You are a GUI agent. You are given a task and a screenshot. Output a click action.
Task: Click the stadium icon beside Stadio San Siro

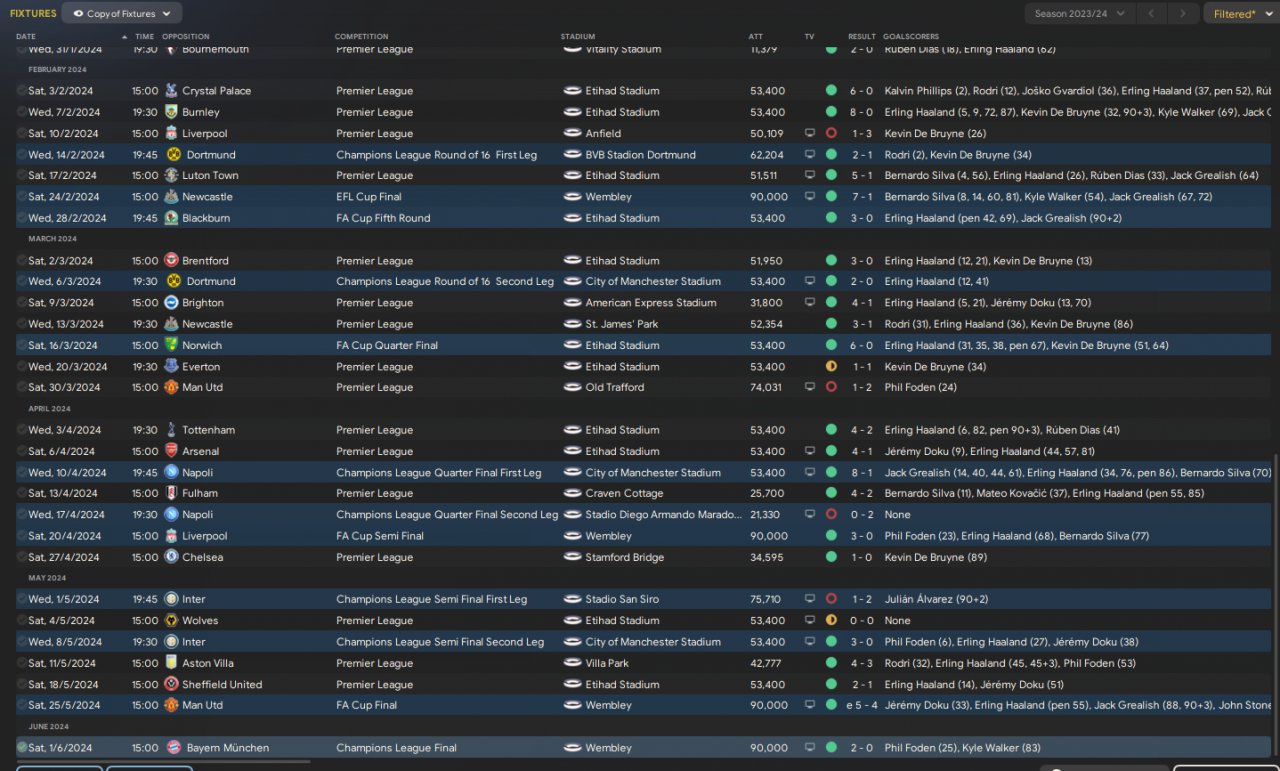point(572,600)
